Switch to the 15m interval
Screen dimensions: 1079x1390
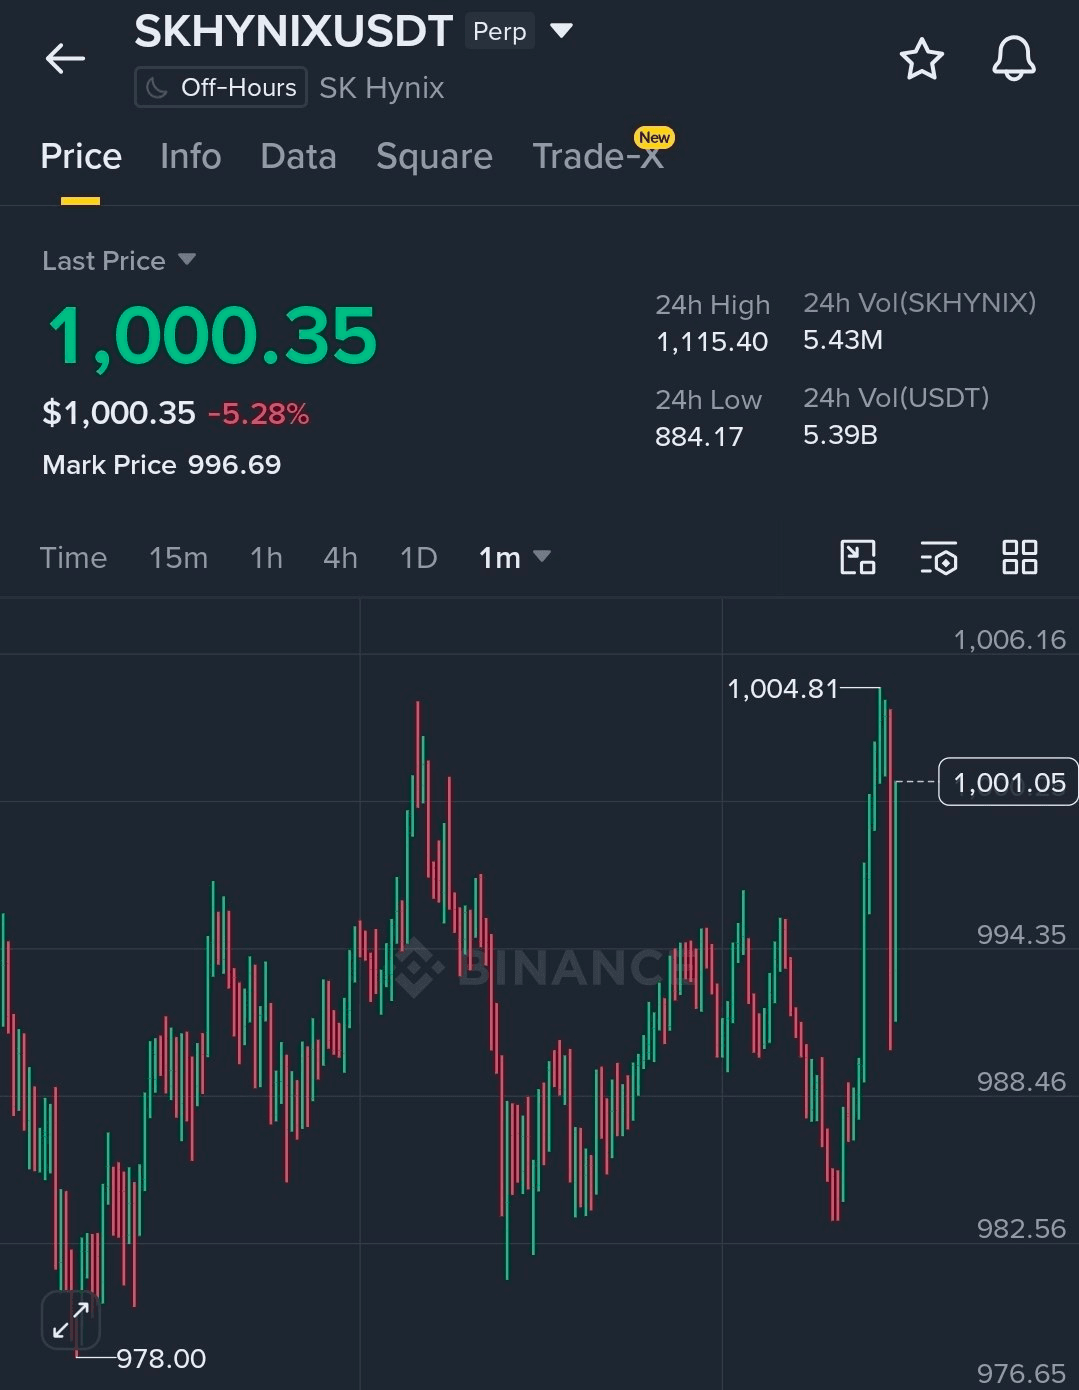pyautogui.click(x=179, y=557)
